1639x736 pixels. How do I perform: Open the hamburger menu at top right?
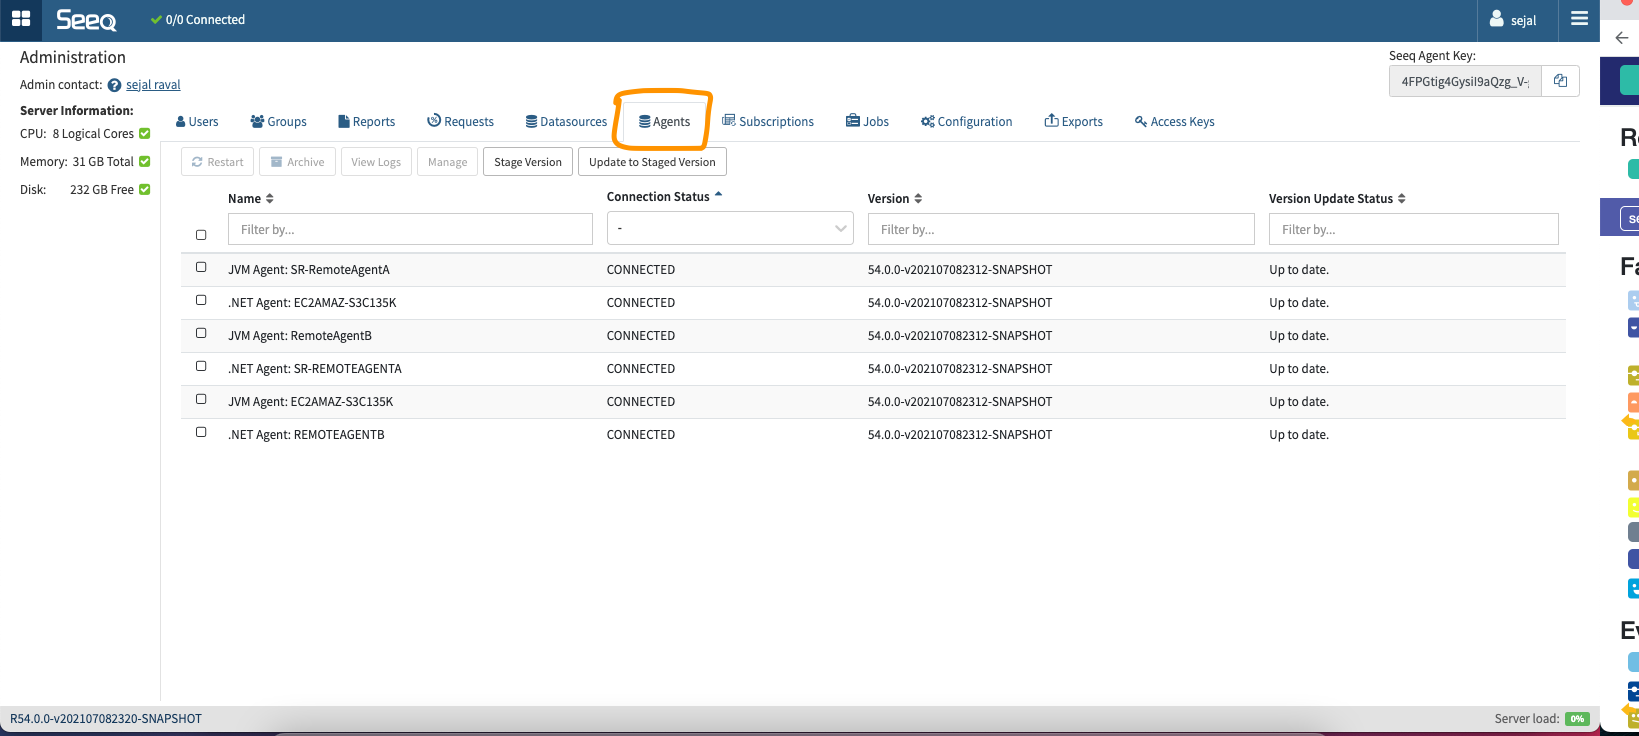[1579, 19]
